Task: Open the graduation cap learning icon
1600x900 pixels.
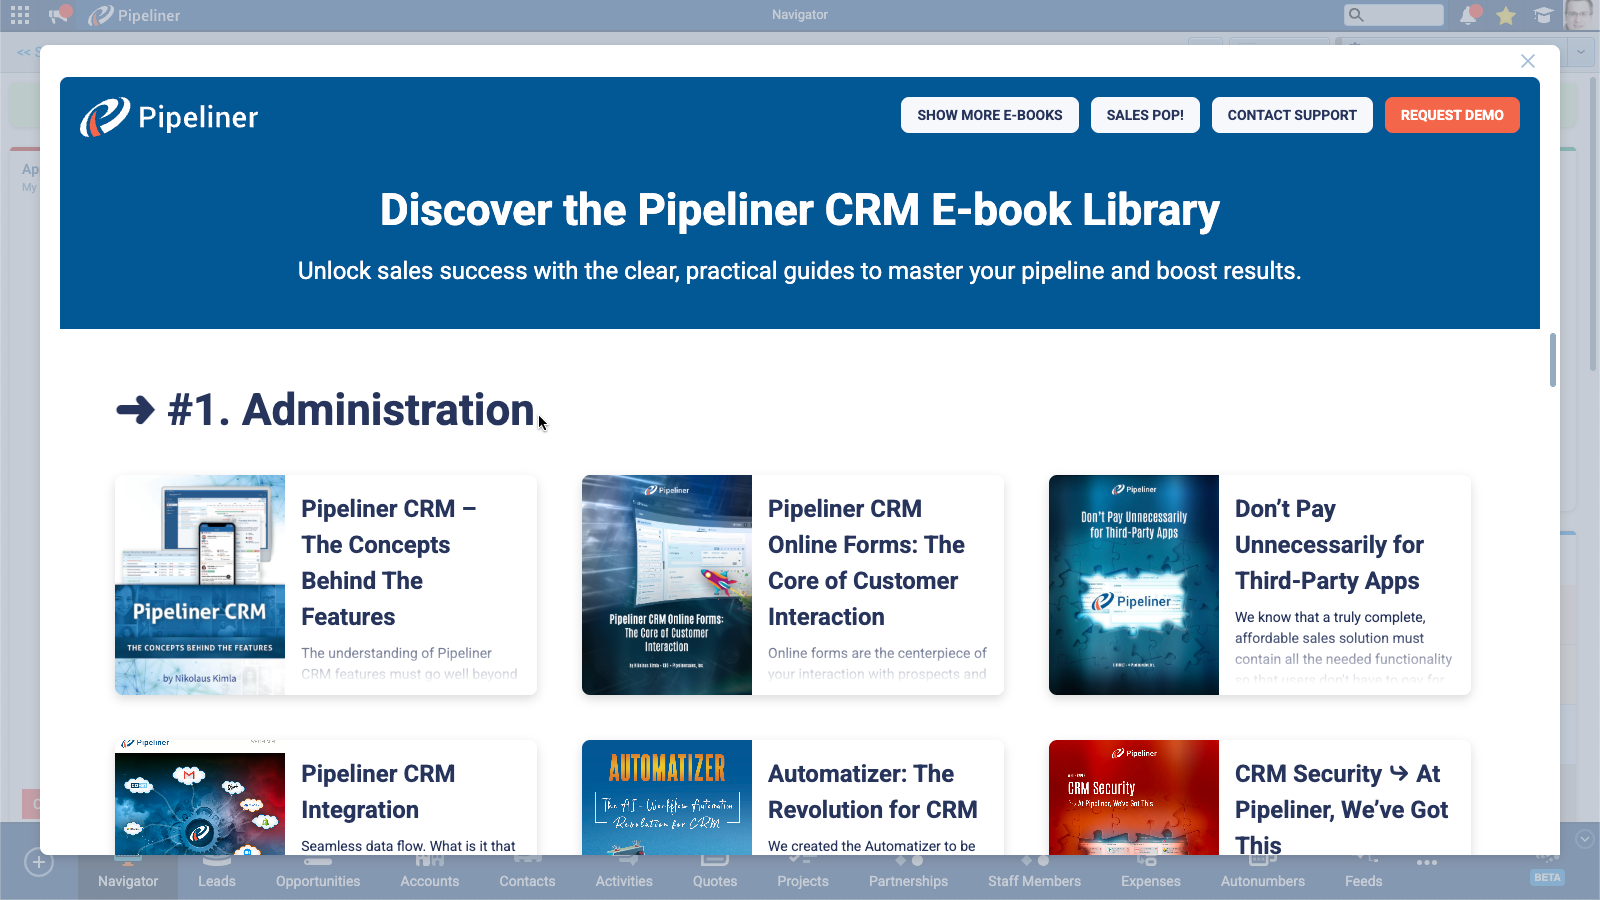Action: 1544,15
